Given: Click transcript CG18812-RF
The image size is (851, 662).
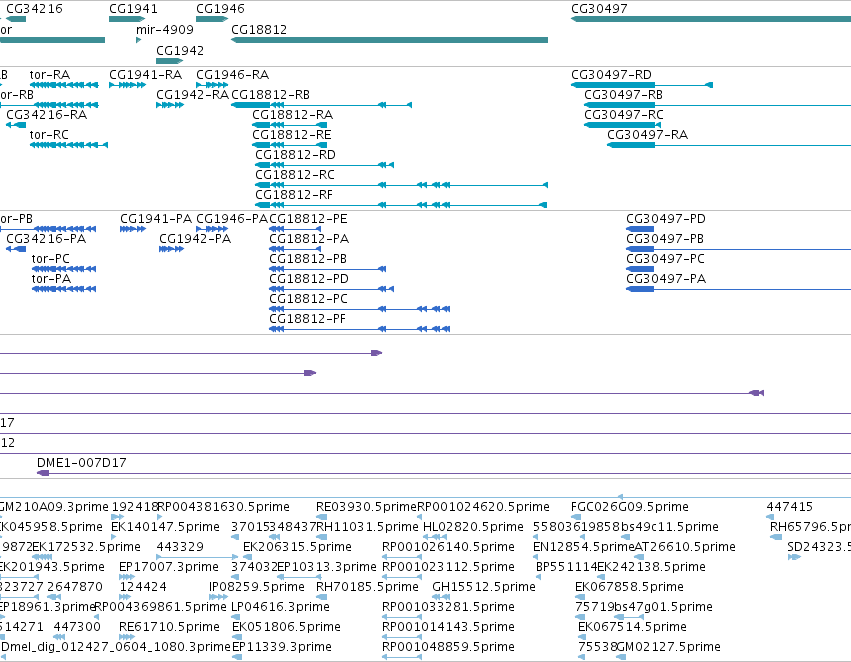Looking at the screenshot, I should 401,205.
